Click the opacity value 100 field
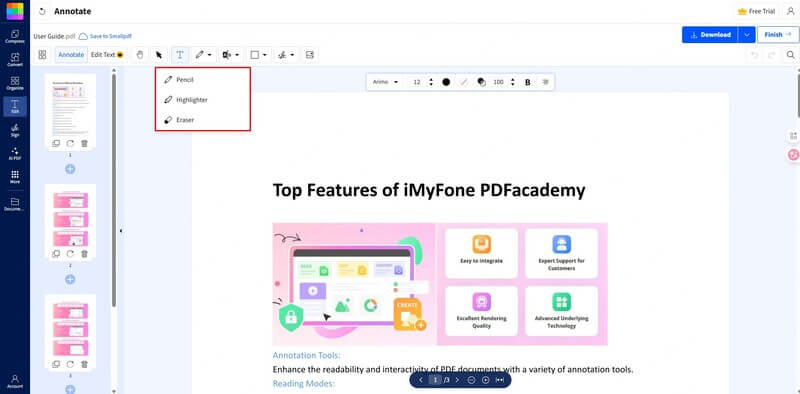800x394 pixels. click(498, 82)
